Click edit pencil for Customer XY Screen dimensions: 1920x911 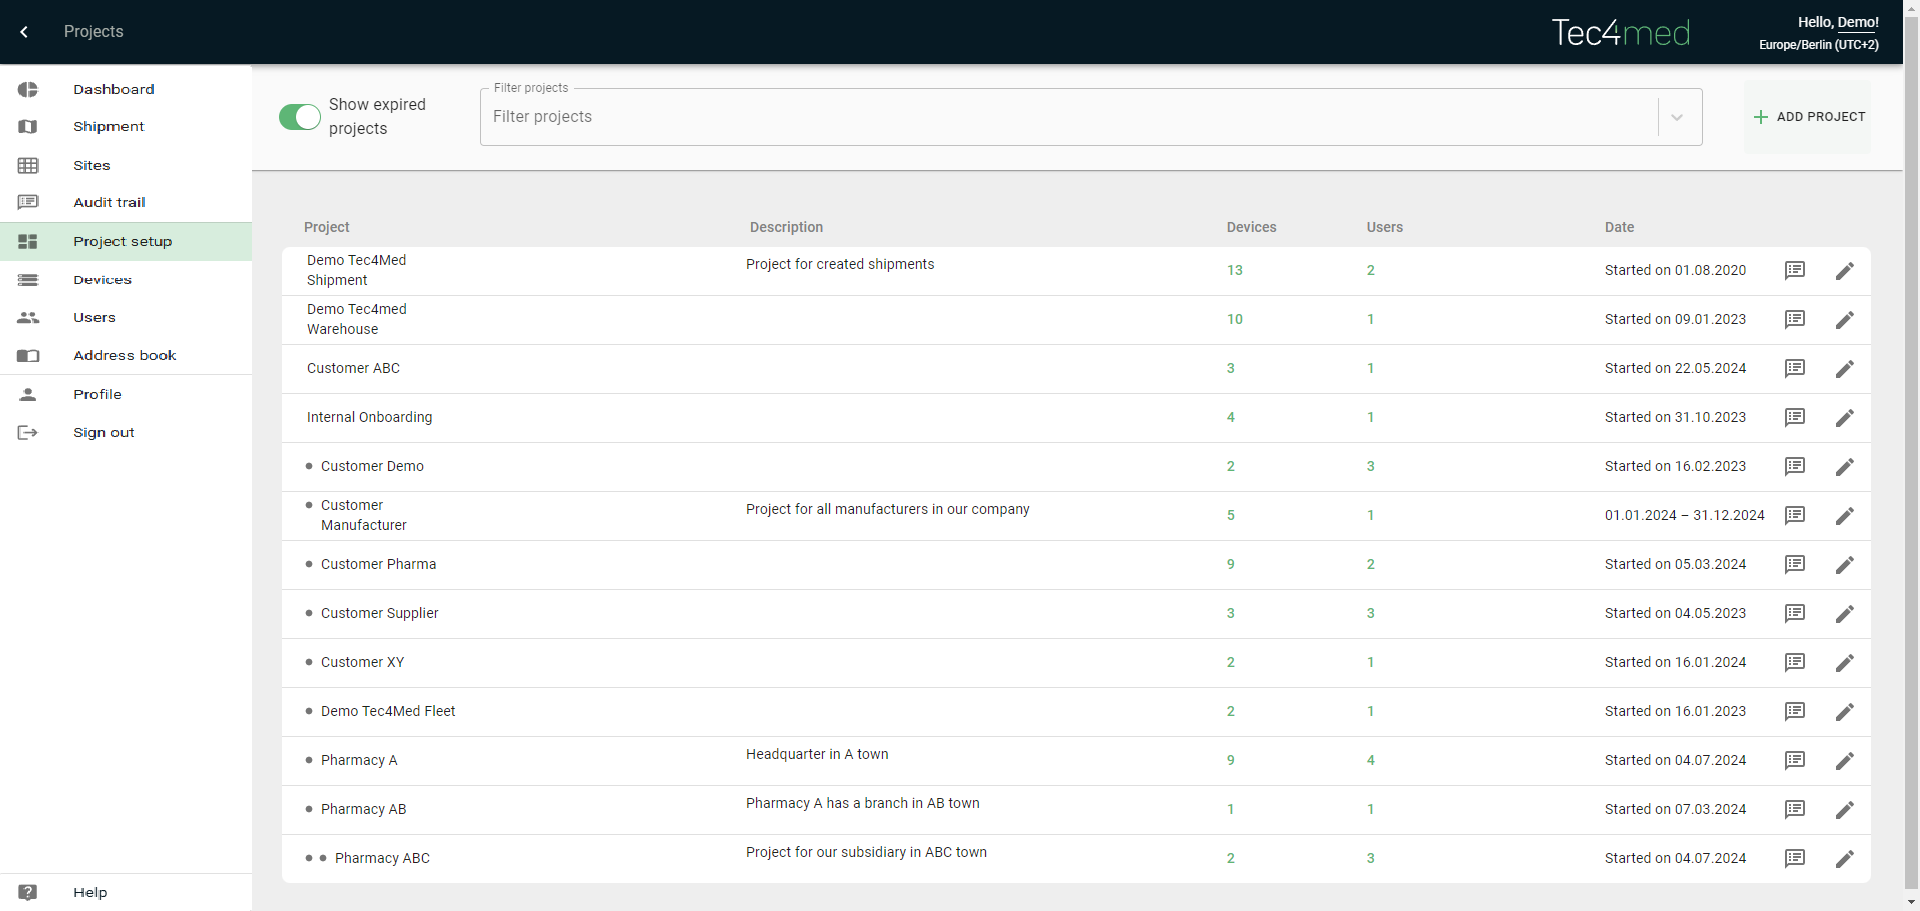coord(1845,663)
